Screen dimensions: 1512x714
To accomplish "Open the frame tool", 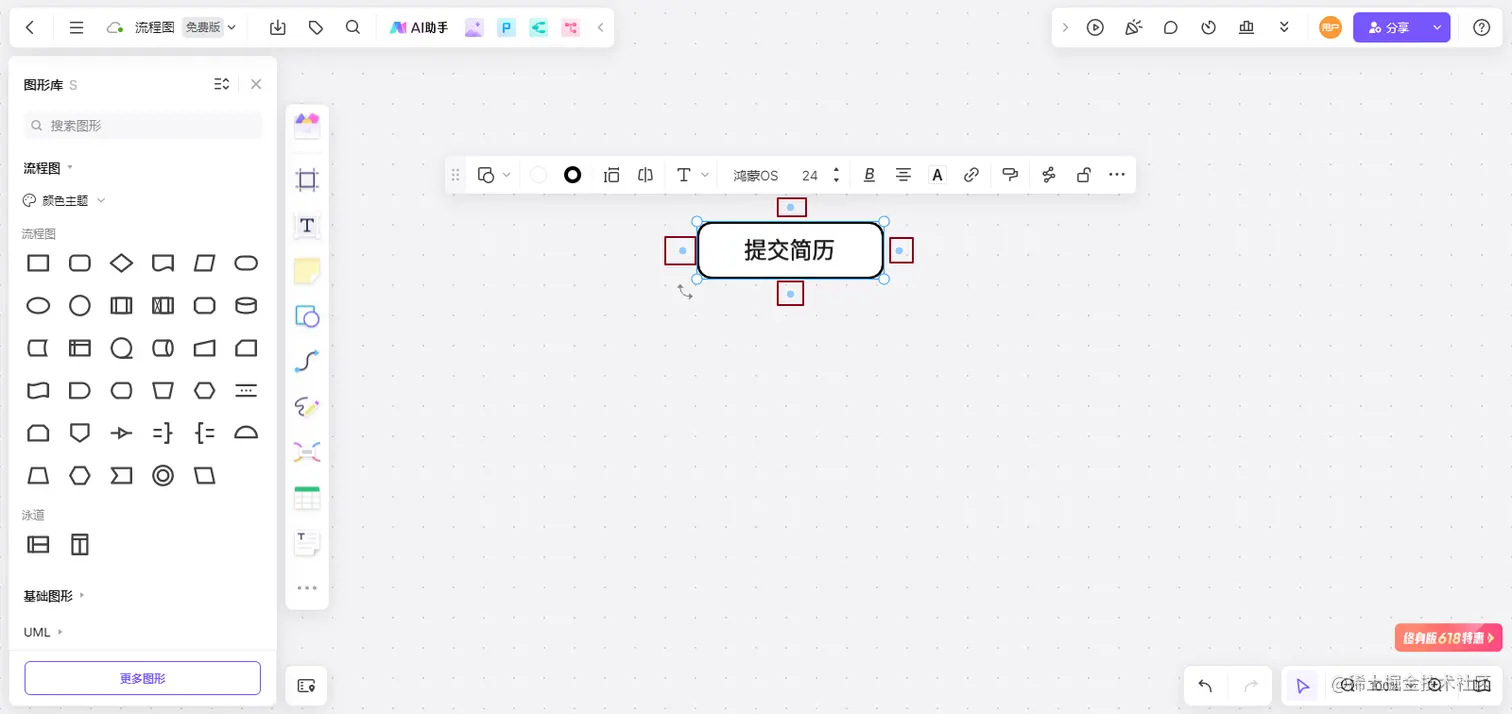I will (306, 179).
